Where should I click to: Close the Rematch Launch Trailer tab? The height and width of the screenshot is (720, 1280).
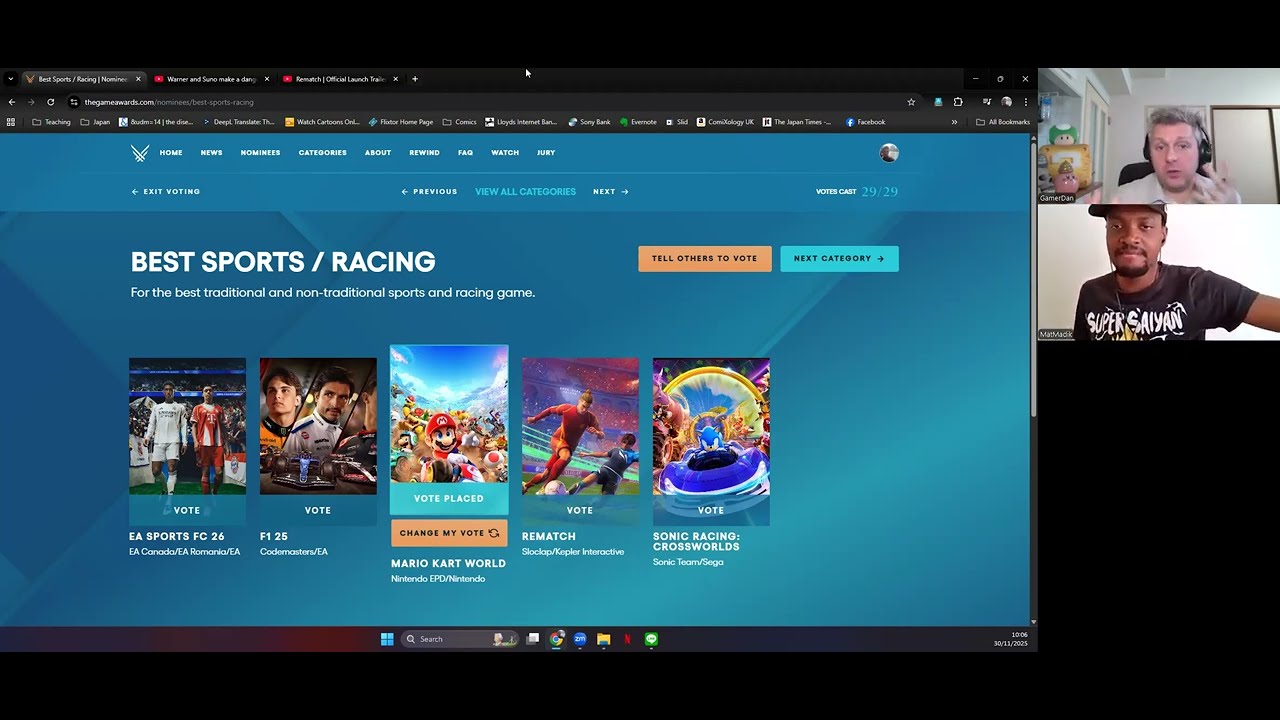(395, 79)
